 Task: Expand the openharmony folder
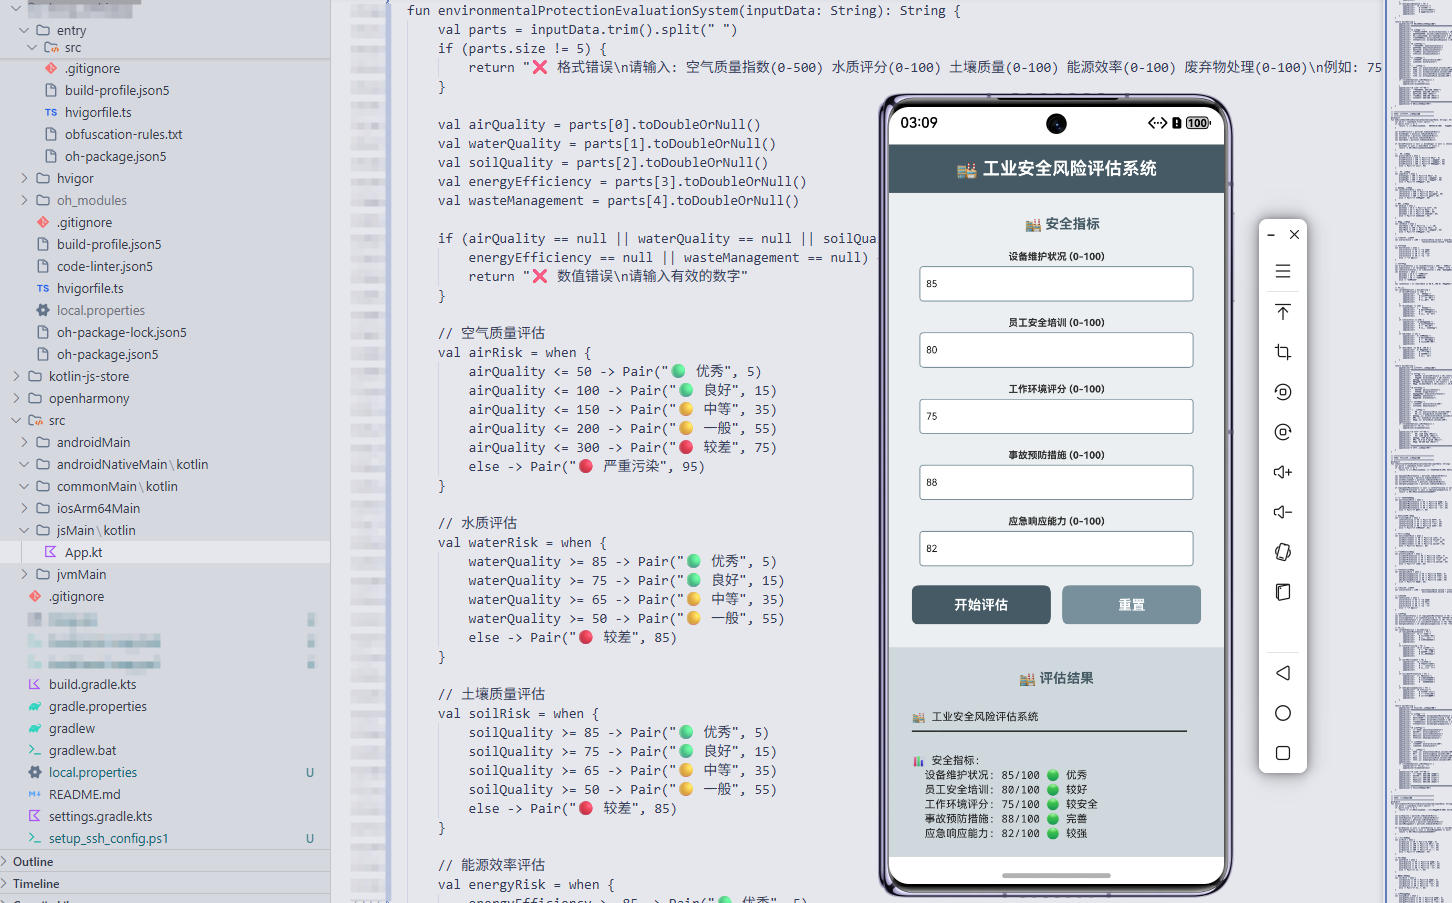[x=16, y=398]
